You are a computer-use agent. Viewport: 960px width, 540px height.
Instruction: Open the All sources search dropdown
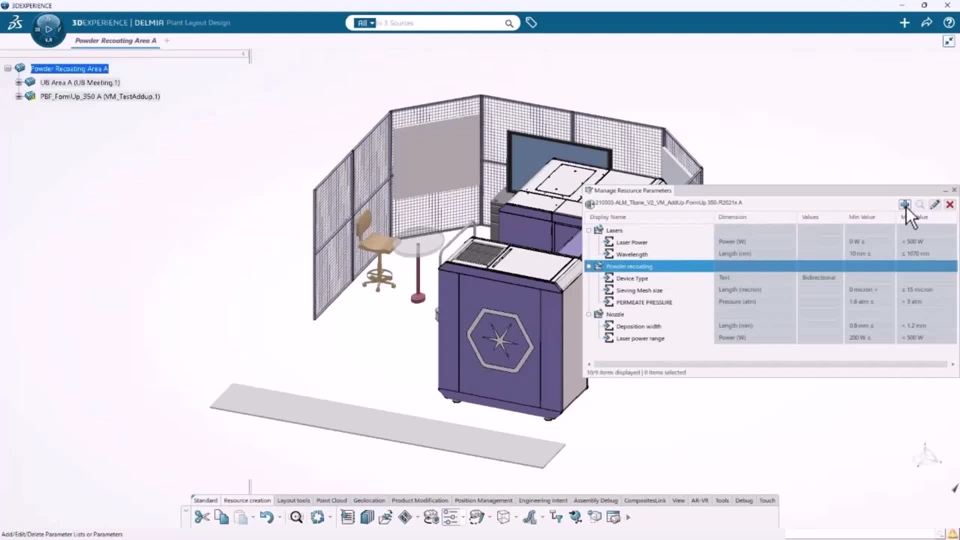pyautogui.click(x=364, y=23)
